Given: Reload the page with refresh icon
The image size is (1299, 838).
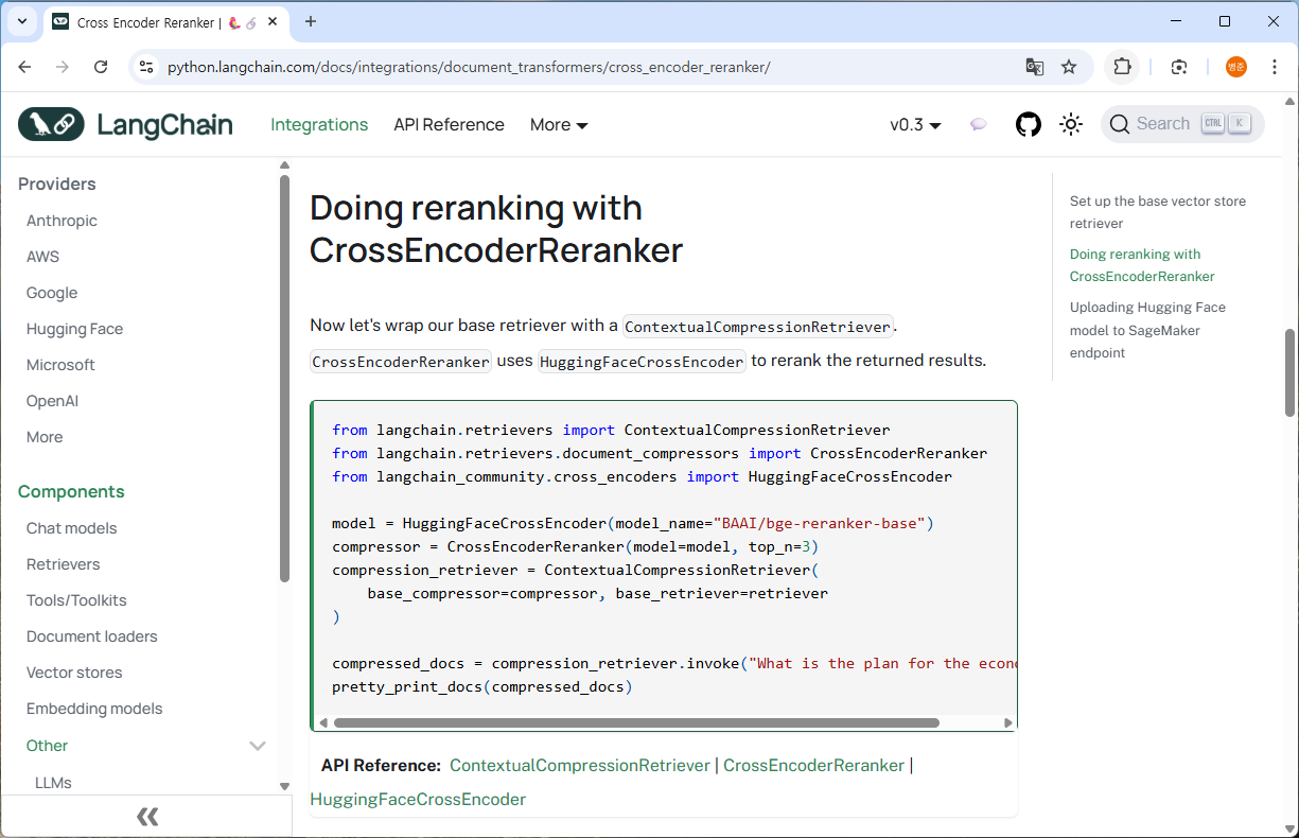Looking at the screenshot, I should point(100,67).
